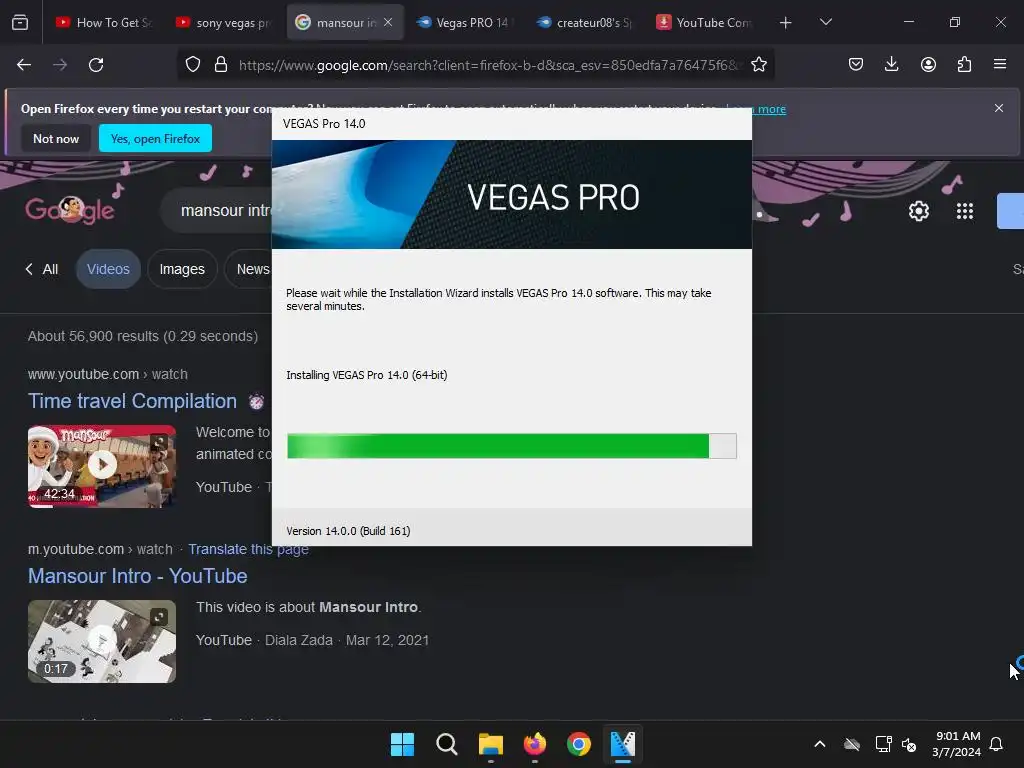This screenshot has width=1024, height=768.
Task: Dismiss the Firefox startup notification bar
Action: (999, 108)
